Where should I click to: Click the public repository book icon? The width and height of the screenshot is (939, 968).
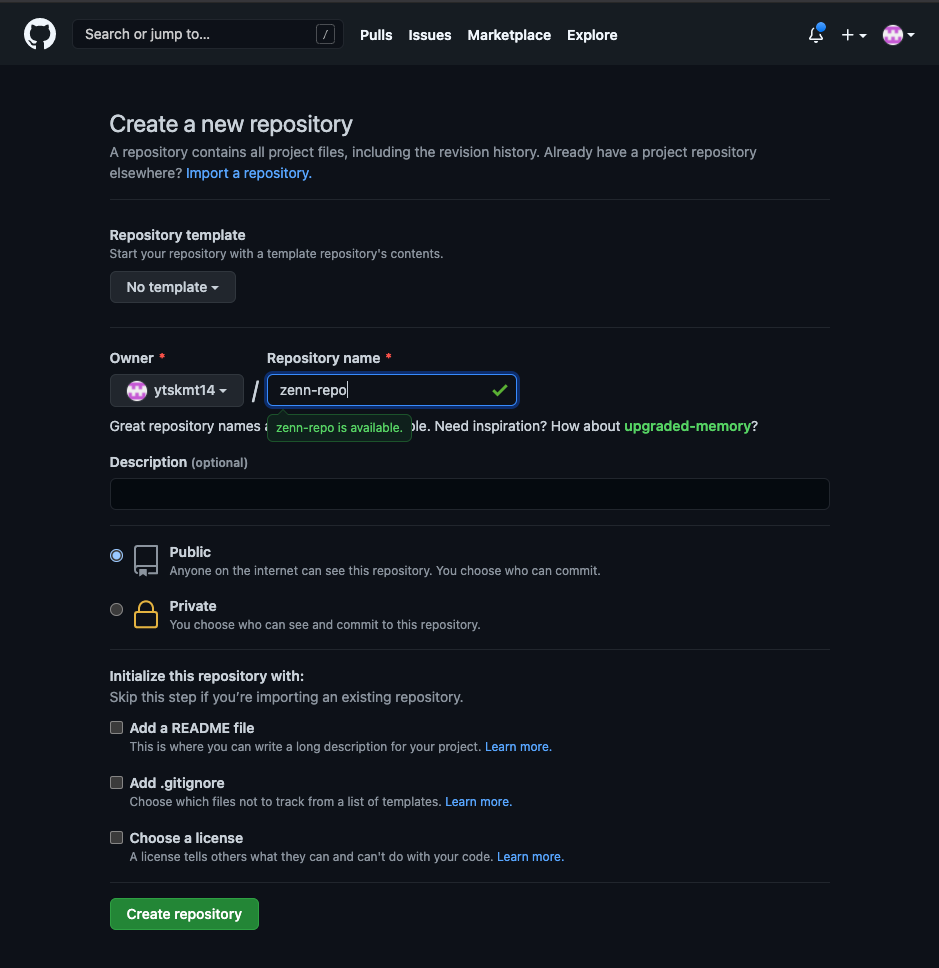coord(146,560)
